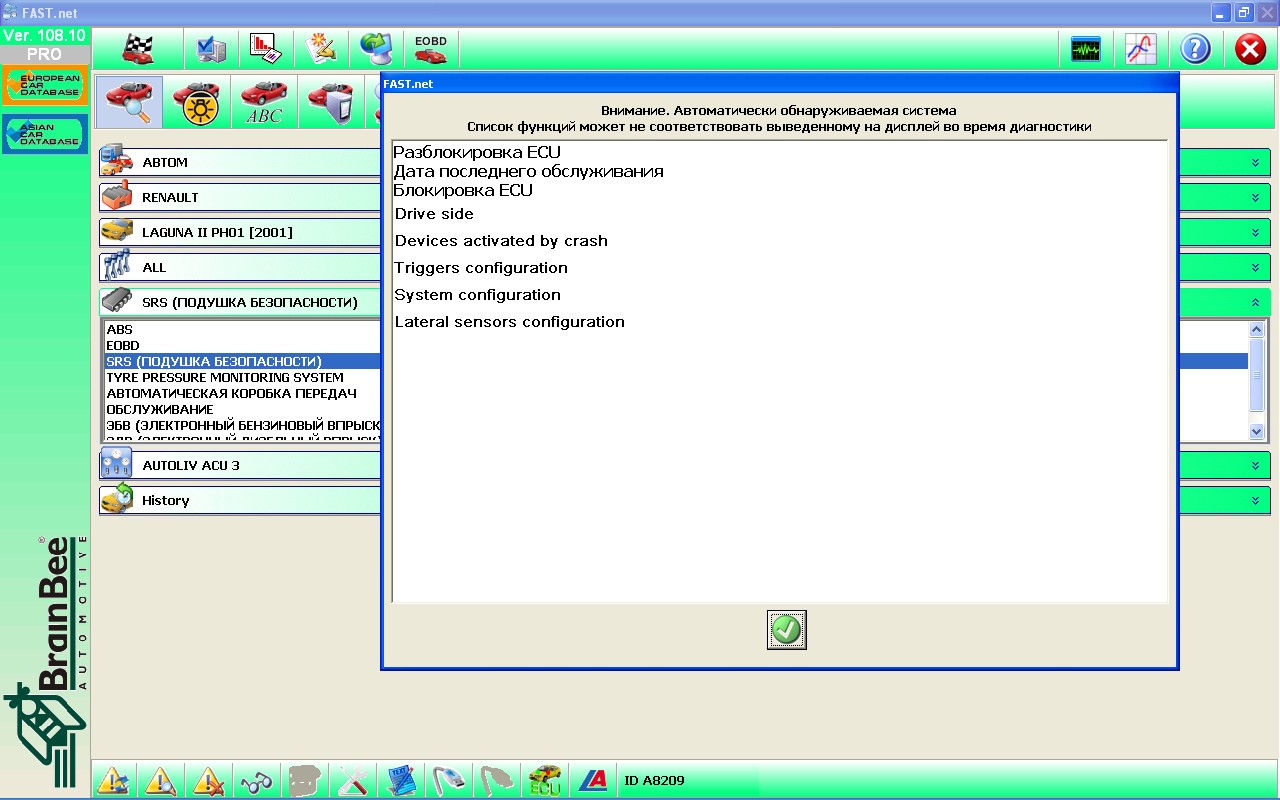Viewport: 1280px width, 800px height.
Task: Select АВТОМАТИЧЕСКАЯ КОРОБКА ПЕРЕДАЧ entry
Action: 231,393
